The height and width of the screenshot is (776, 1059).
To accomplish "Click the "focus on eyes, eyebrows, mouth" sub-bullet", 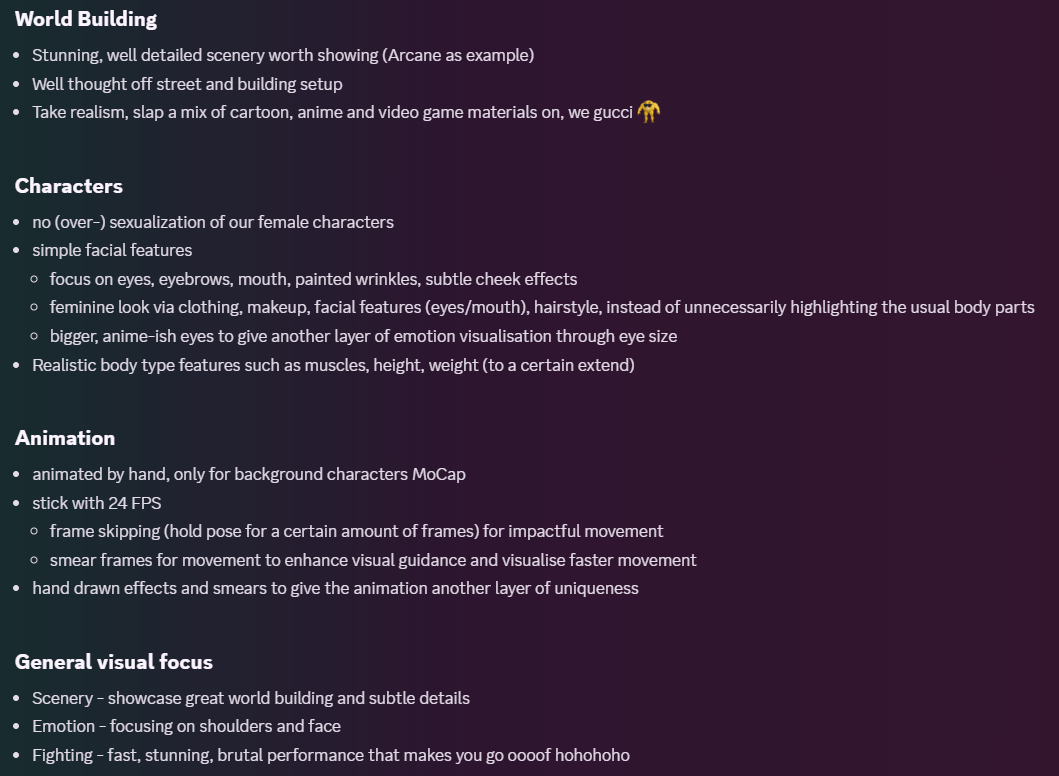I will pos(313,279).
